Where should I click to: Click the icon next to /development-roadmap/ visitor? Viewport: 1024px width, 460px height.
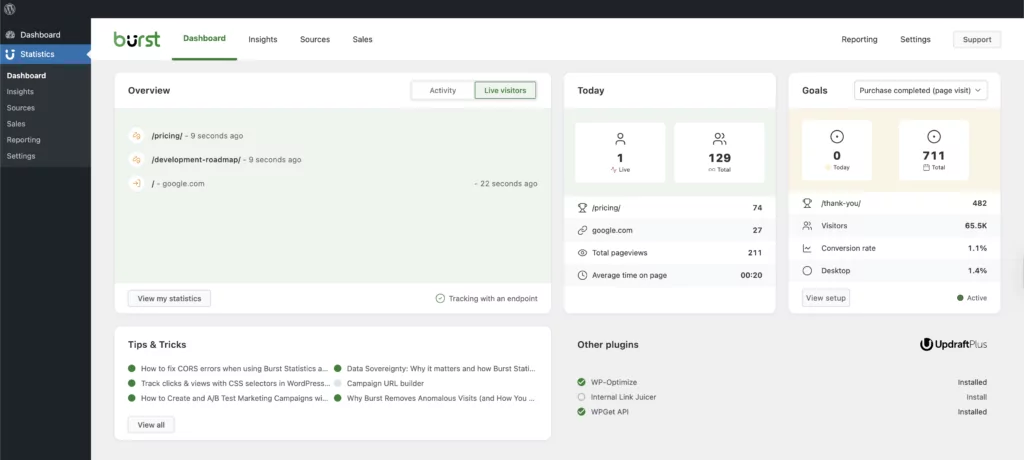tap(136, 159)
